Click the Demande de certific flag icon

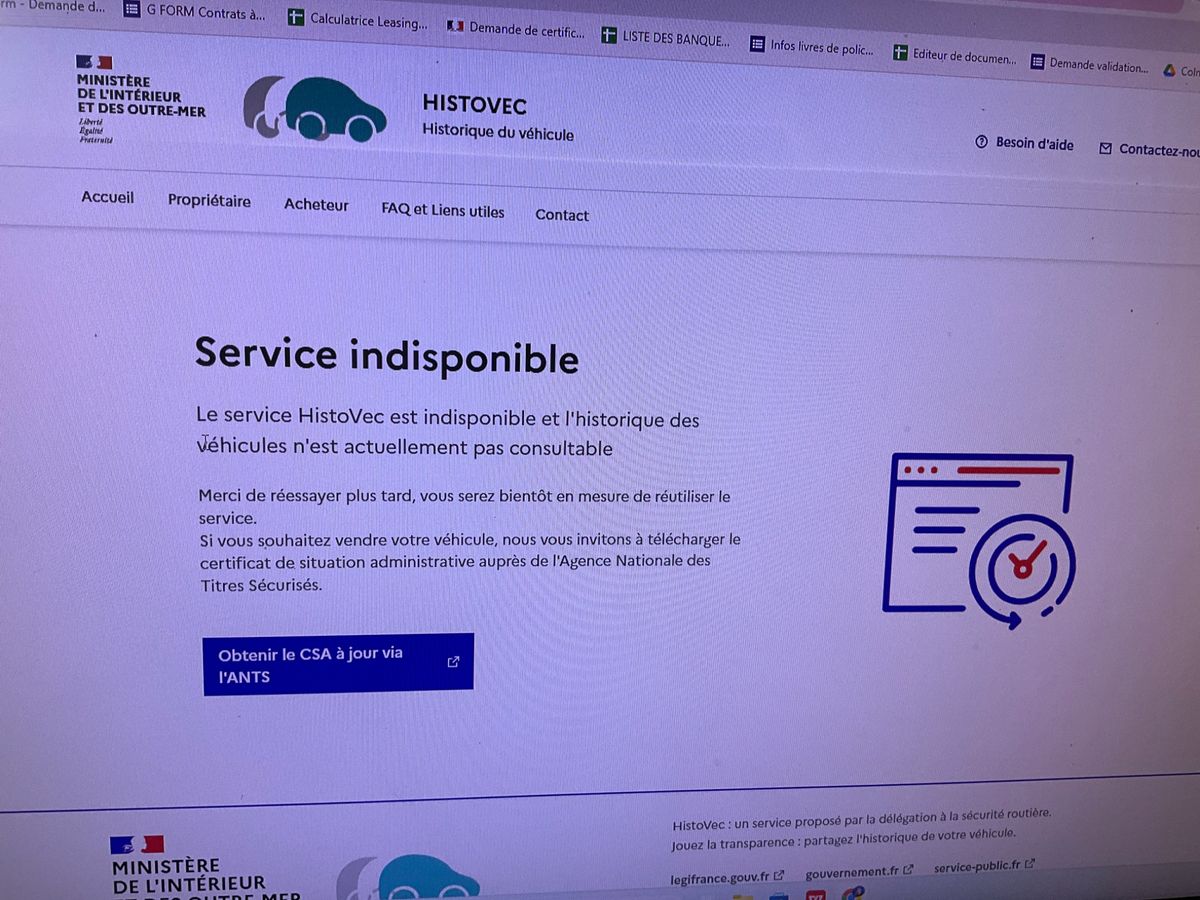click(455, 26)
